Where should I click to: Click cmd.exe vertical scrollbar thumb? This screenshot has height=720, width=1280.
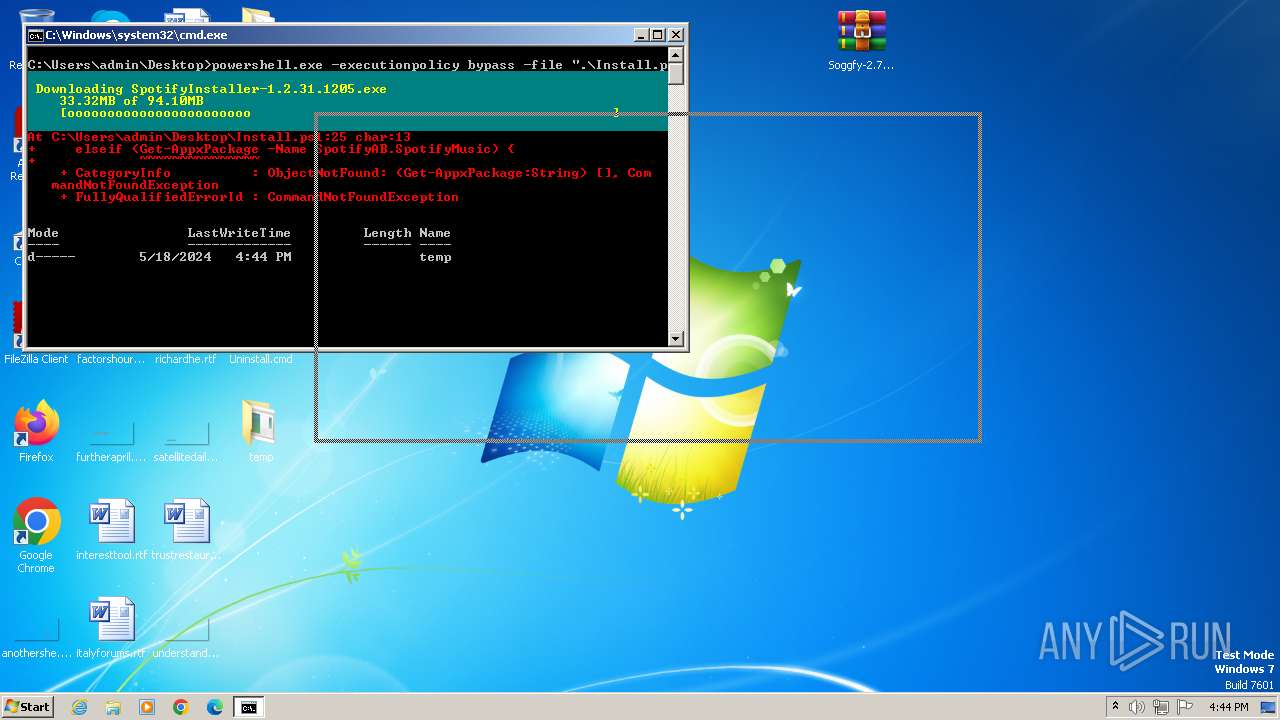tap(676, 74)
